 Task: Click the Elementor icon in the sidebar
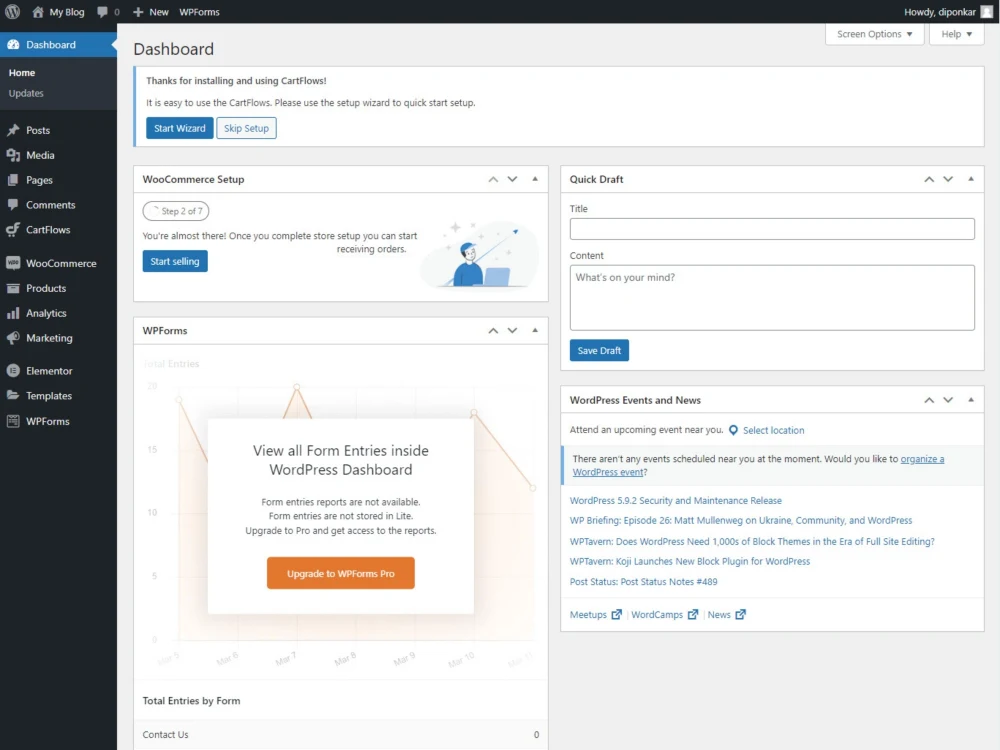(13, 371)
